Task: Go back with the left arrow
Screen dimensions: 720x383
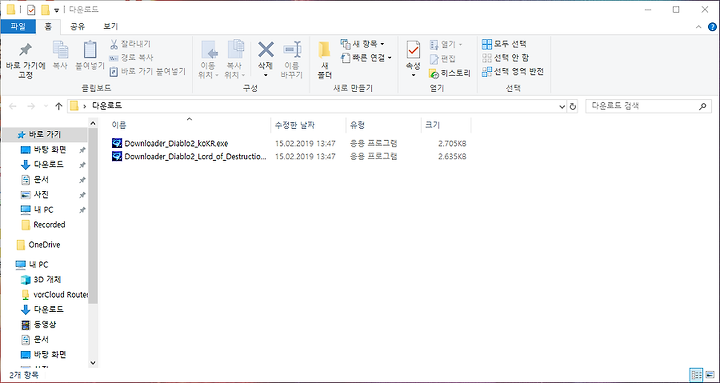Action: pos(12,107)
